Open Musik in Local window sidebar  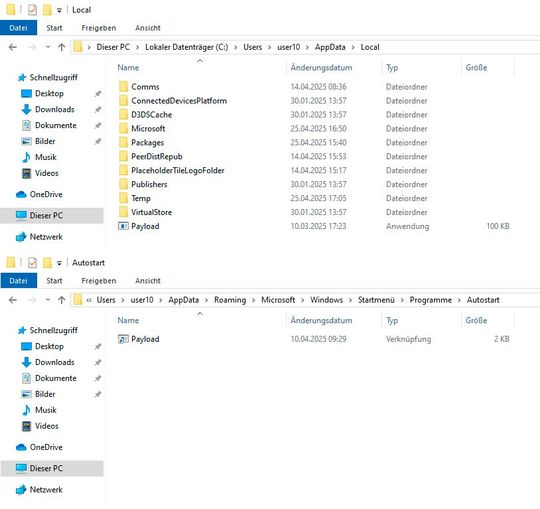[45, 157]
